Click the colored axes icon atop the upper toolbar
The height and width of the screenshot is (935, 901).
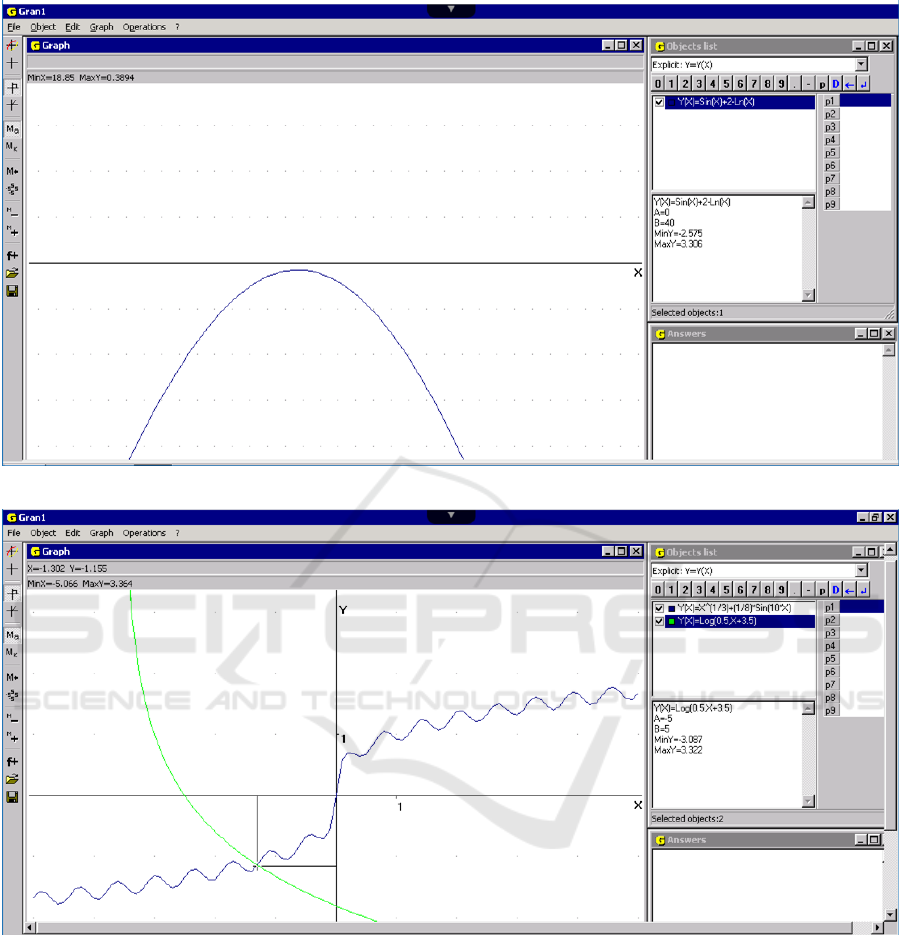coord(12,46)
